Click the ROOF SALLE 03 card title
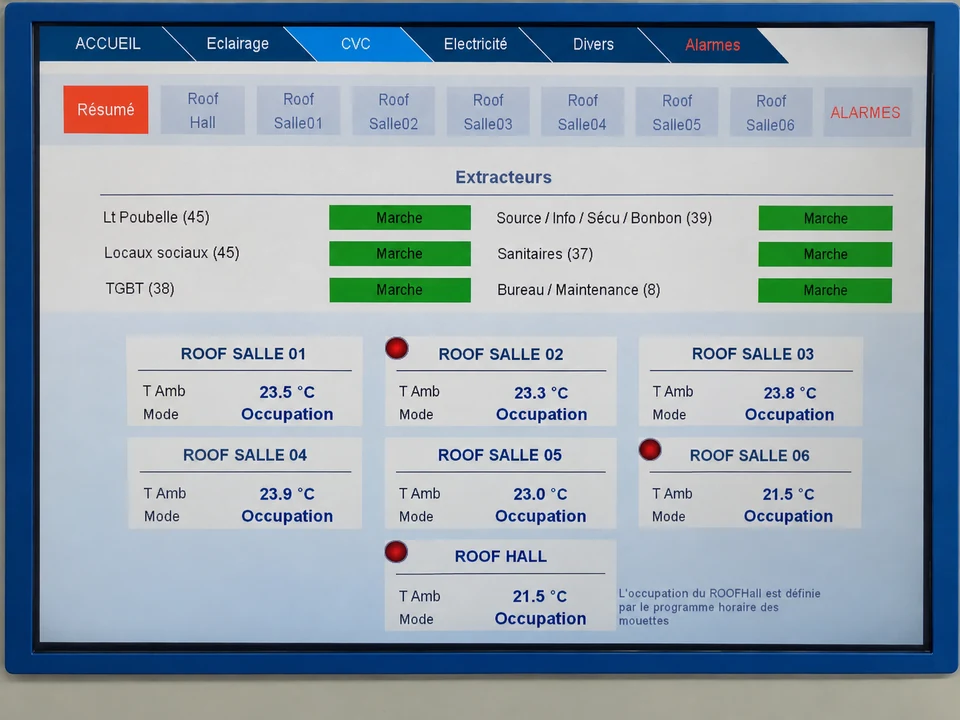Viewport: 960px width, 720px height. click(753, 354)
